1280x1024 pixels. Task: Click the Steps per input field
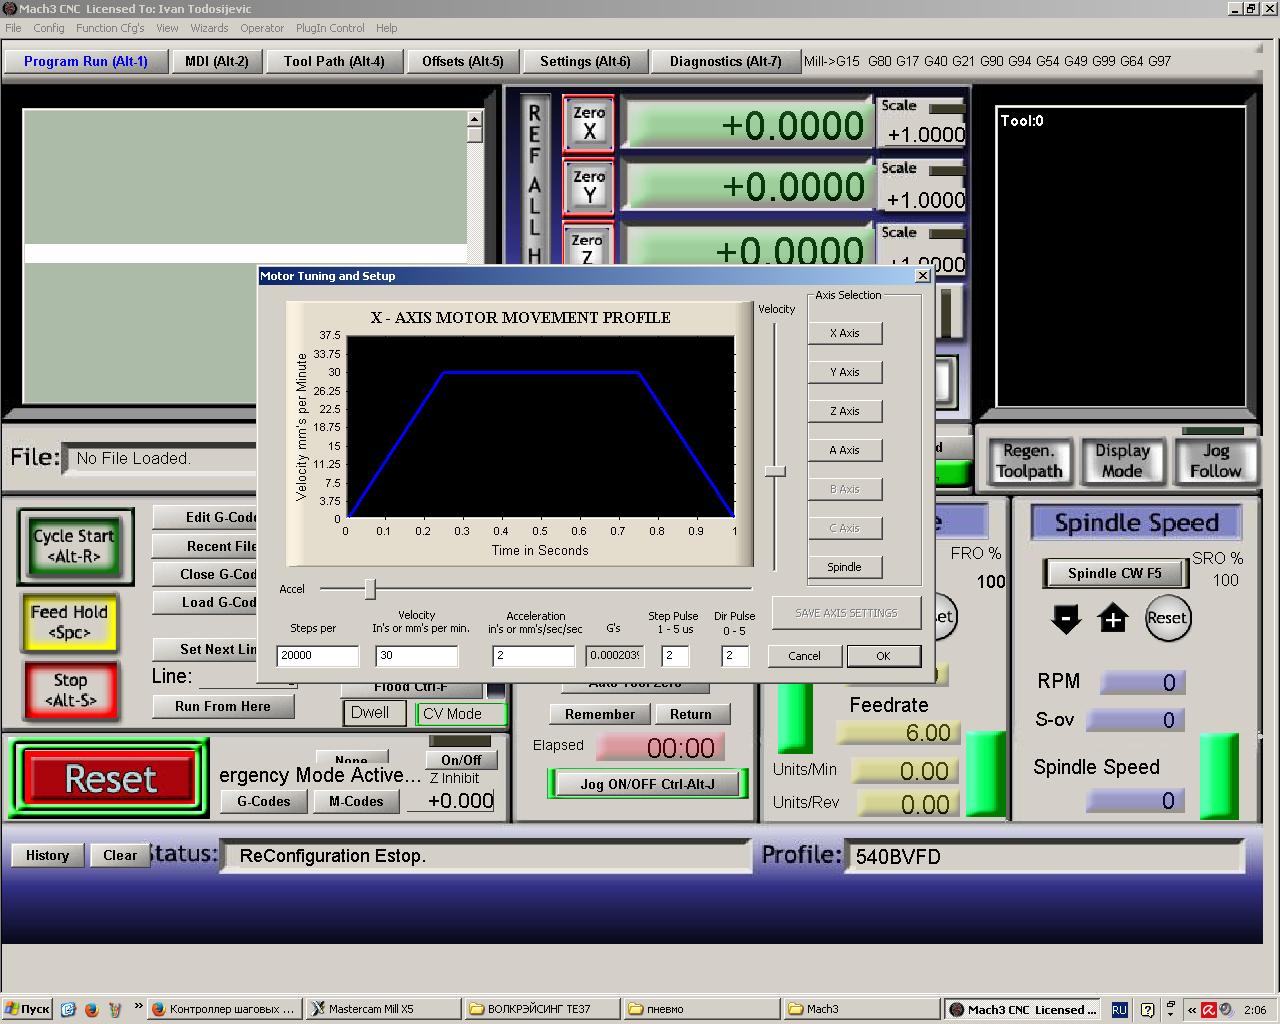[x=317, y=655]
